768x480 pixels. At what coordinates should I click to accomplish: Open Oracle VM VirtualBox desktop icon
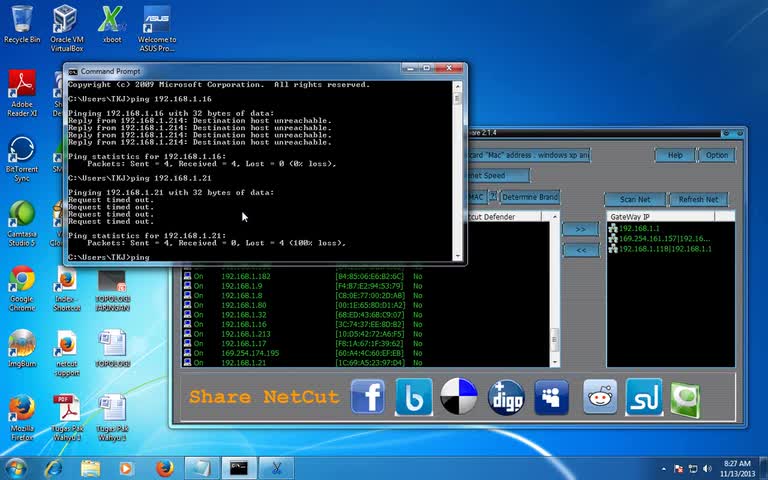[x=67, y=28]
